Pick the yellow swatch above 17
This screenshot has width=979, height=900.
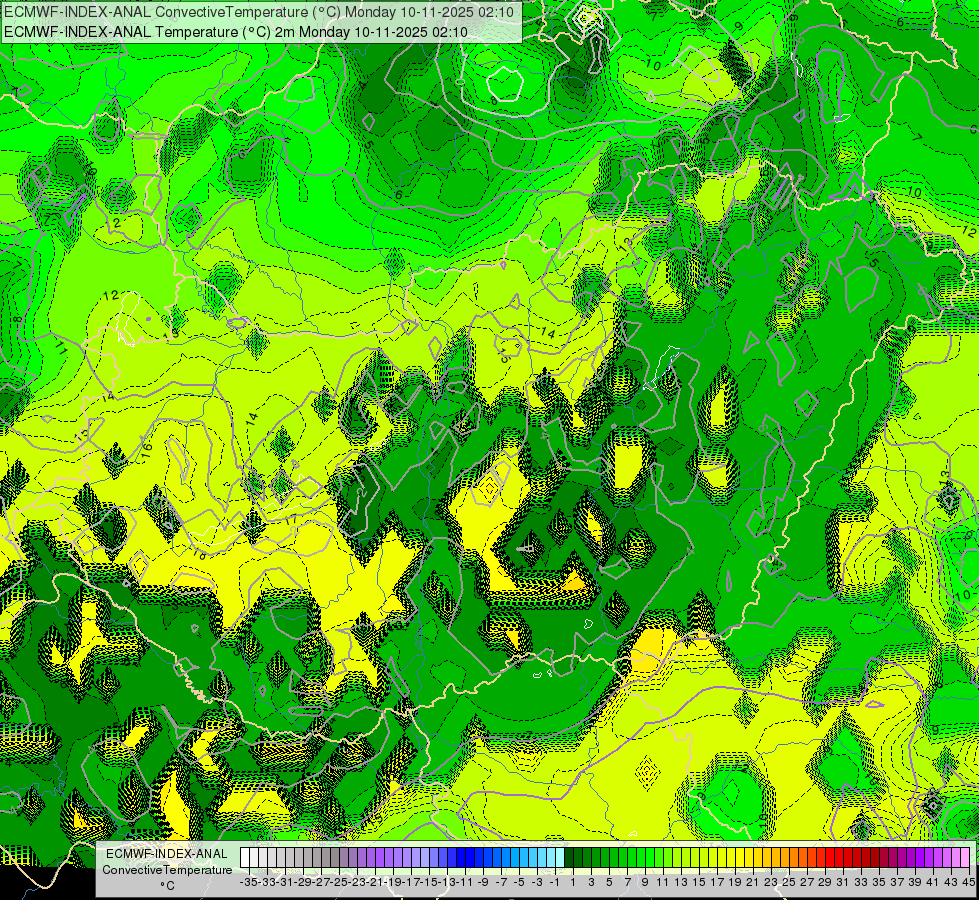tap(713, 858)
